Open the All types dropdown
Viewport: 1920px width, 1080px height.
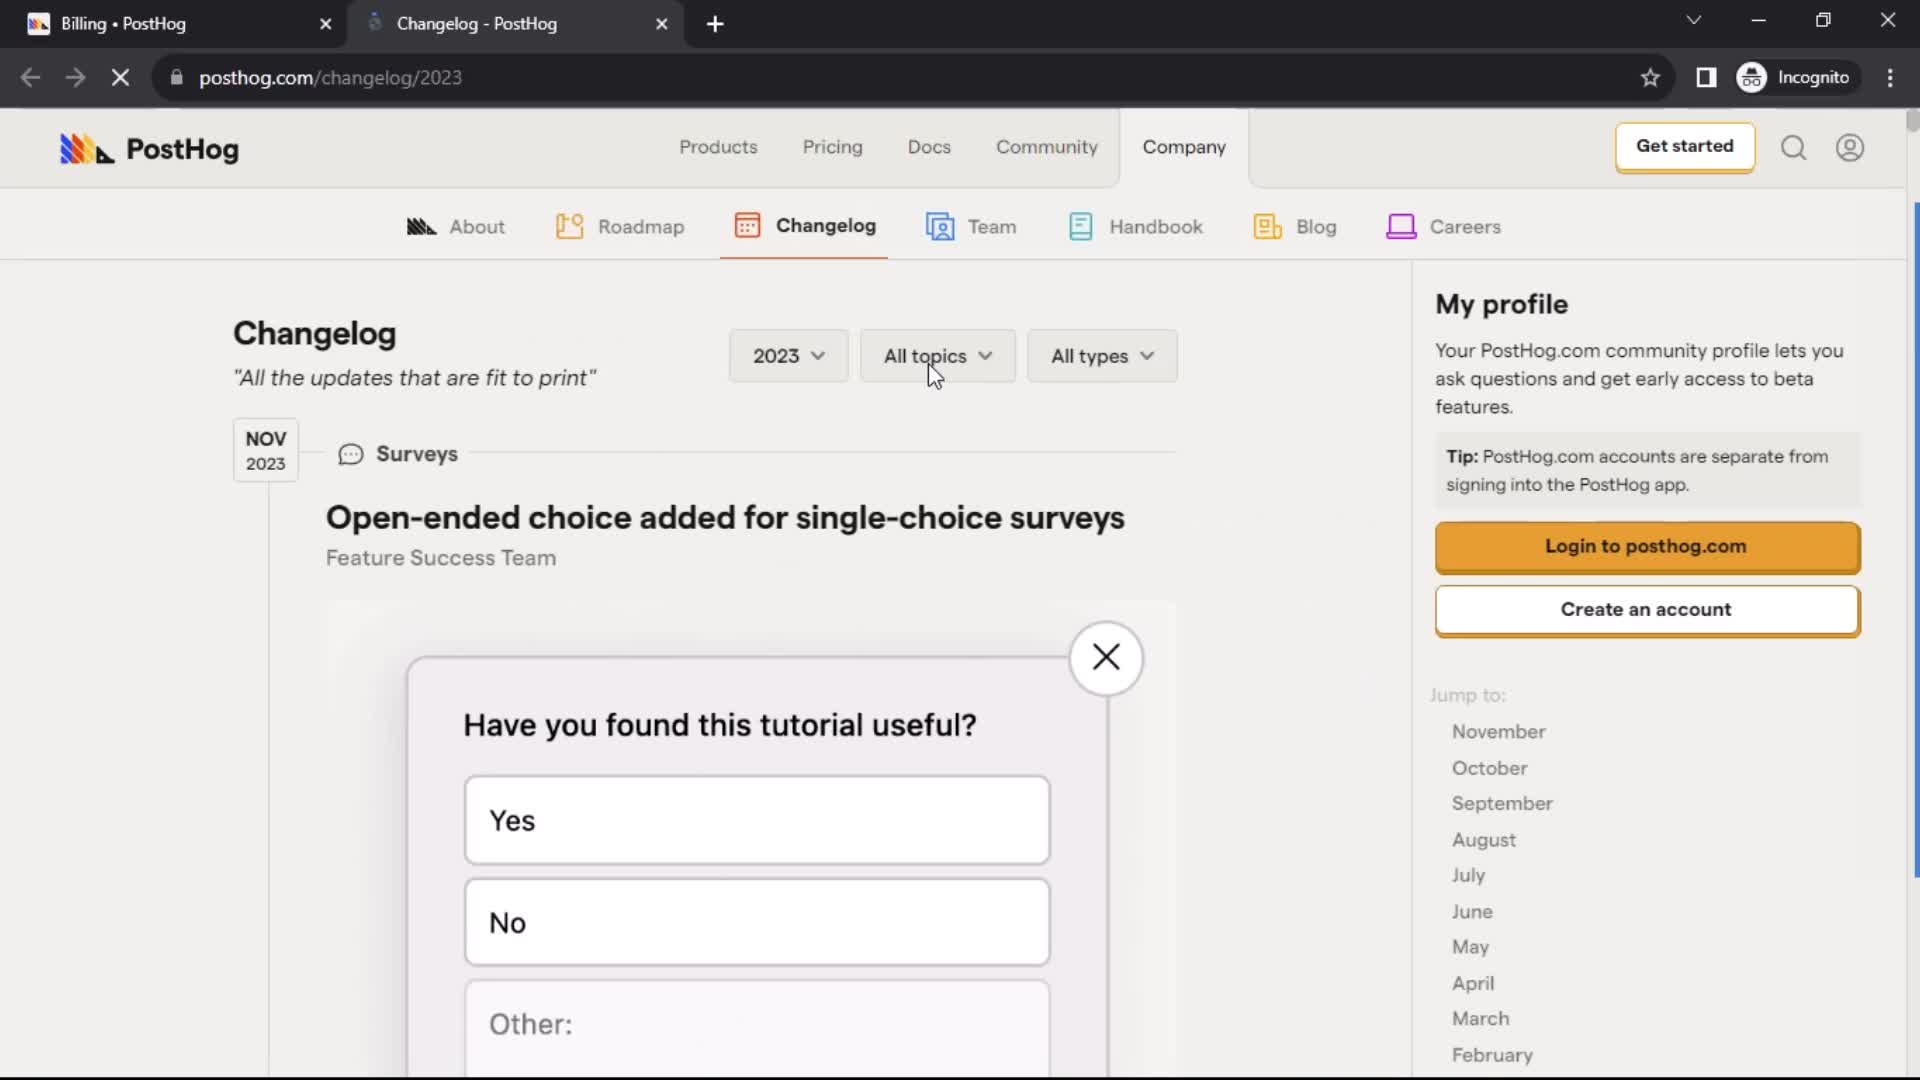click(x=1102, y=356)
